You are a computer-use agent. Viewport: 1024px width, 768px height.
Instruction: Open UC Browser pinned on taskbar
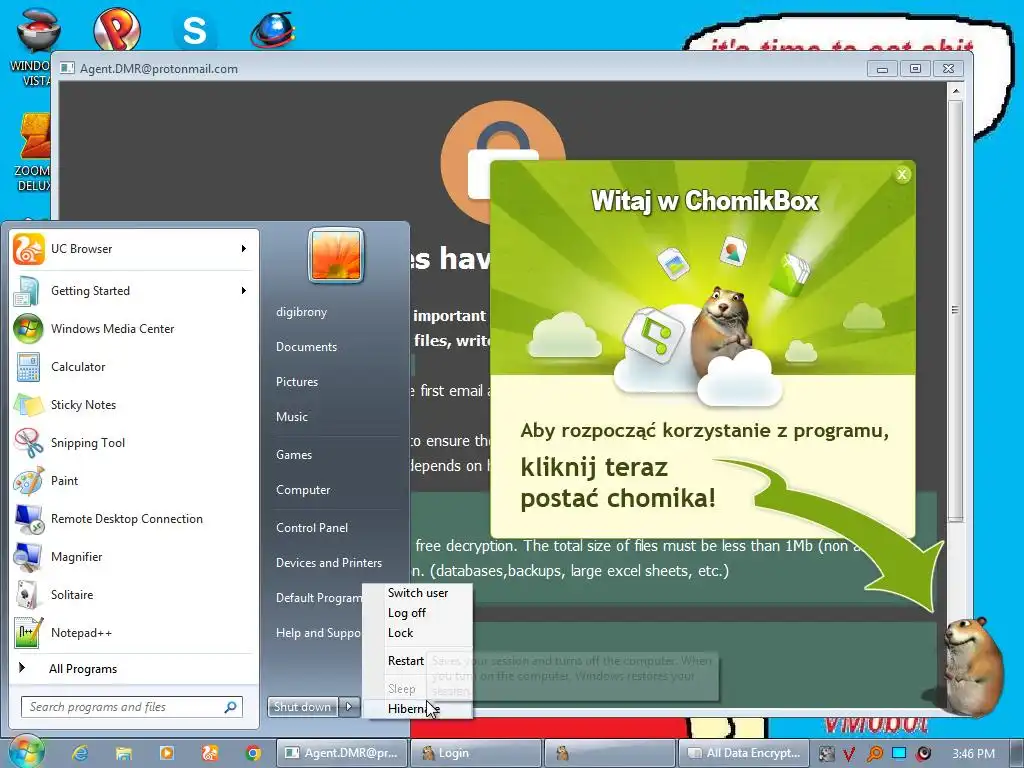(x=210, y=753)
